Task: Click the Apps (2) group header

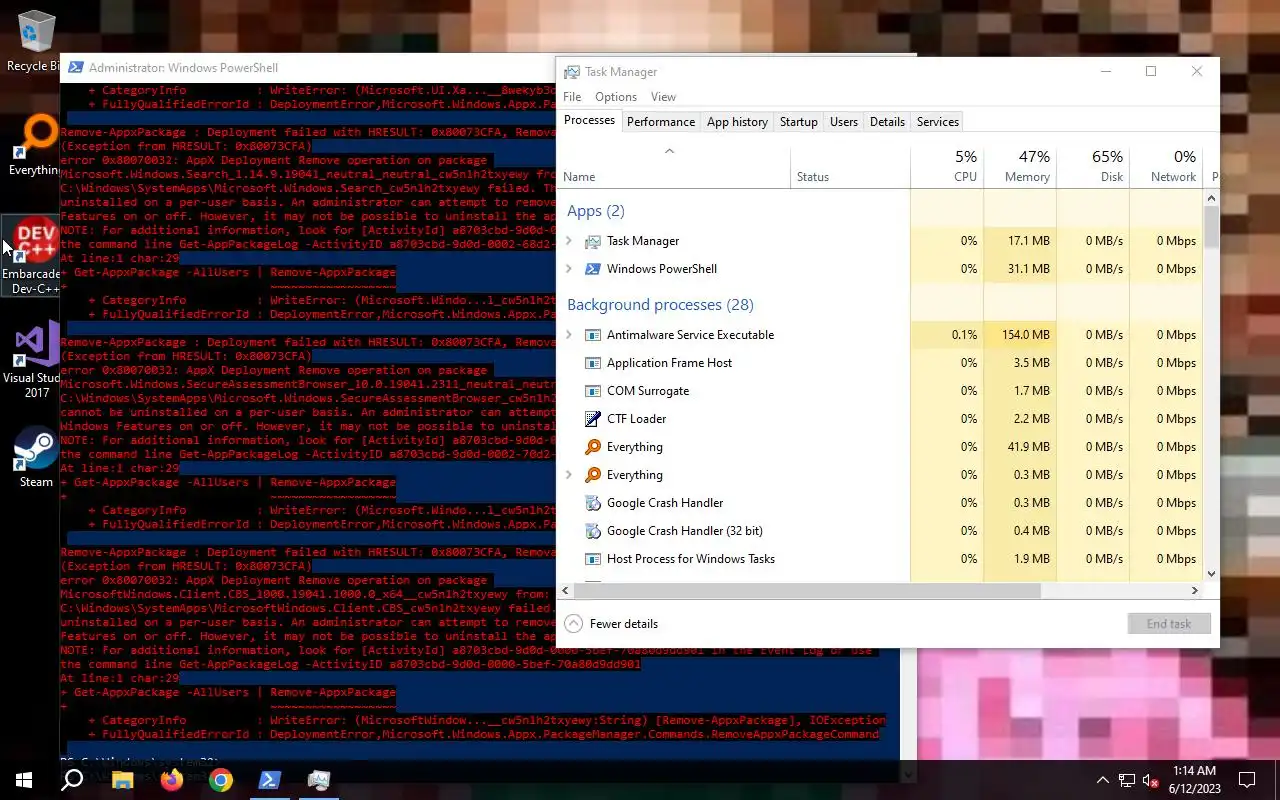Action: 596,211
